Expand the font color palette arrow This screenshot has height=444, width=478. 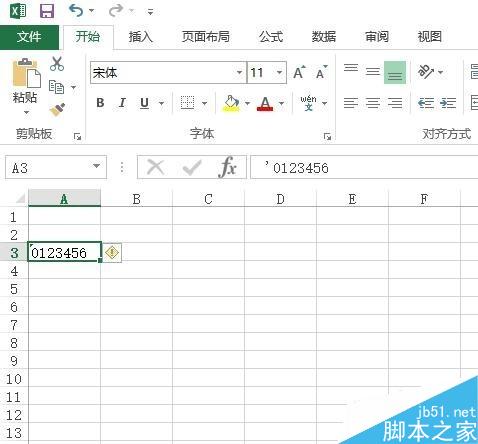282,103
